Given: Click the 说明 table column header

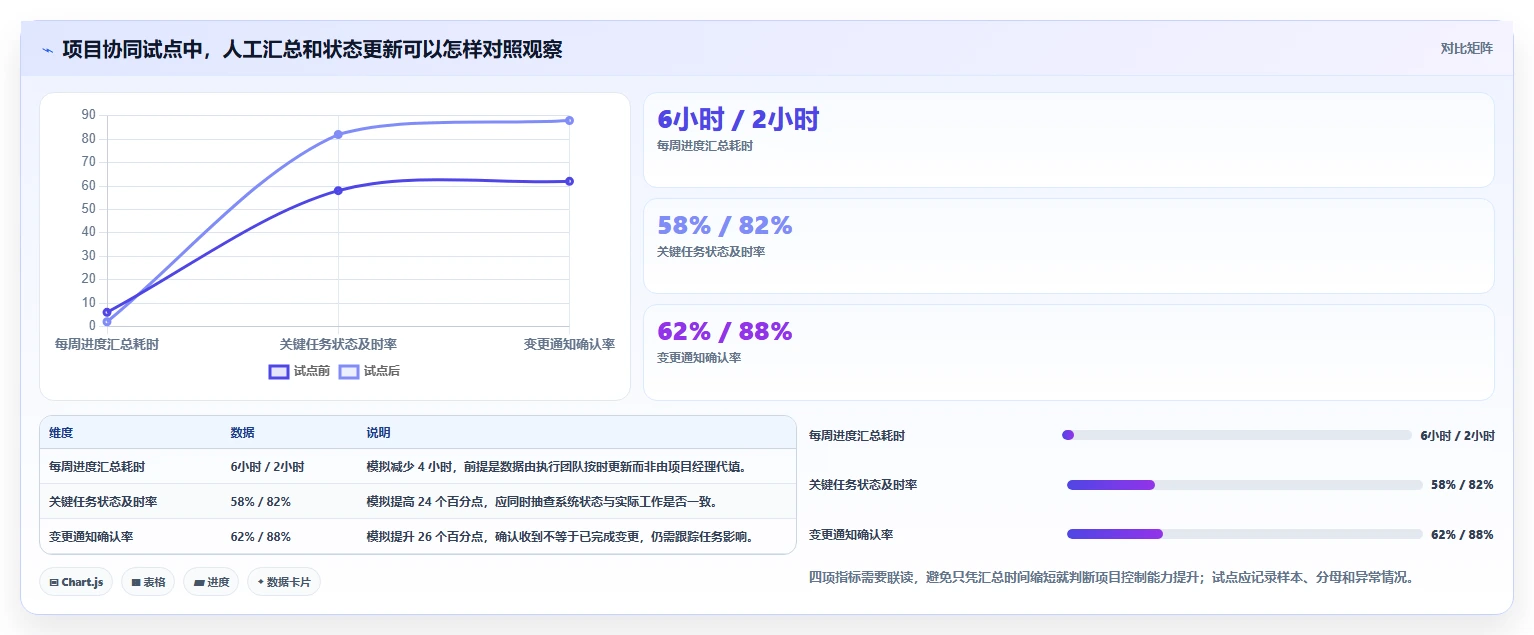Looking at the screenshot, I should [378, 433].
